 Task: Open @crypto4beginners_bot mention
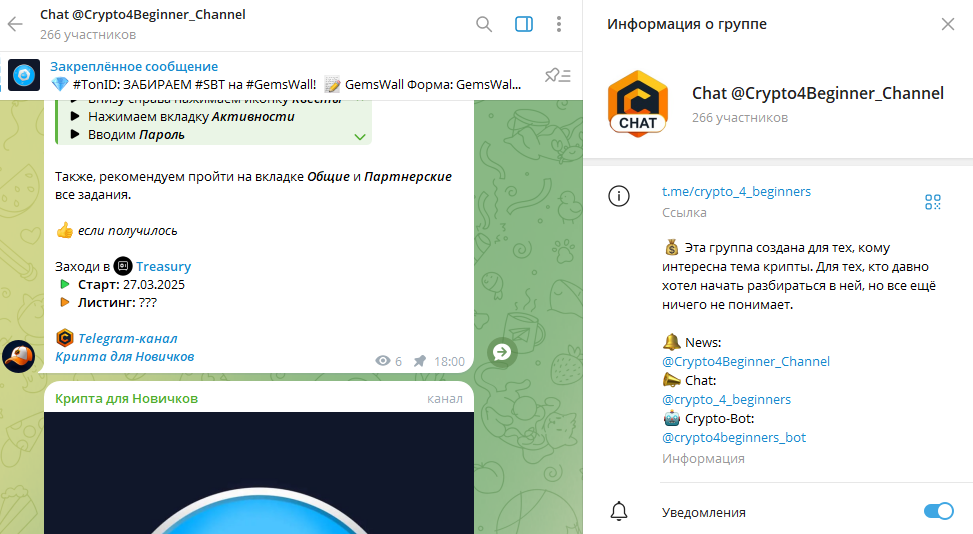click(734, 437)
